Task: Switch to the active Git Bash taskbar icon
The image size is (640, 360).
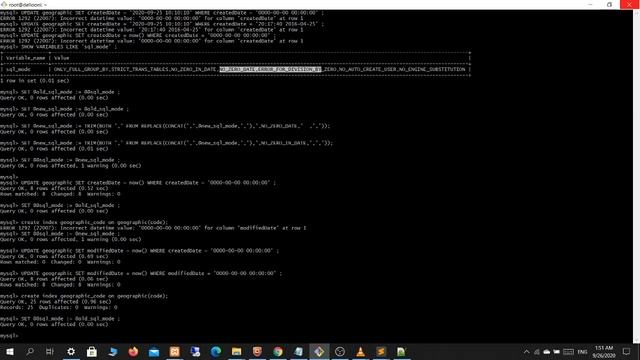Action: pos(319,351)
